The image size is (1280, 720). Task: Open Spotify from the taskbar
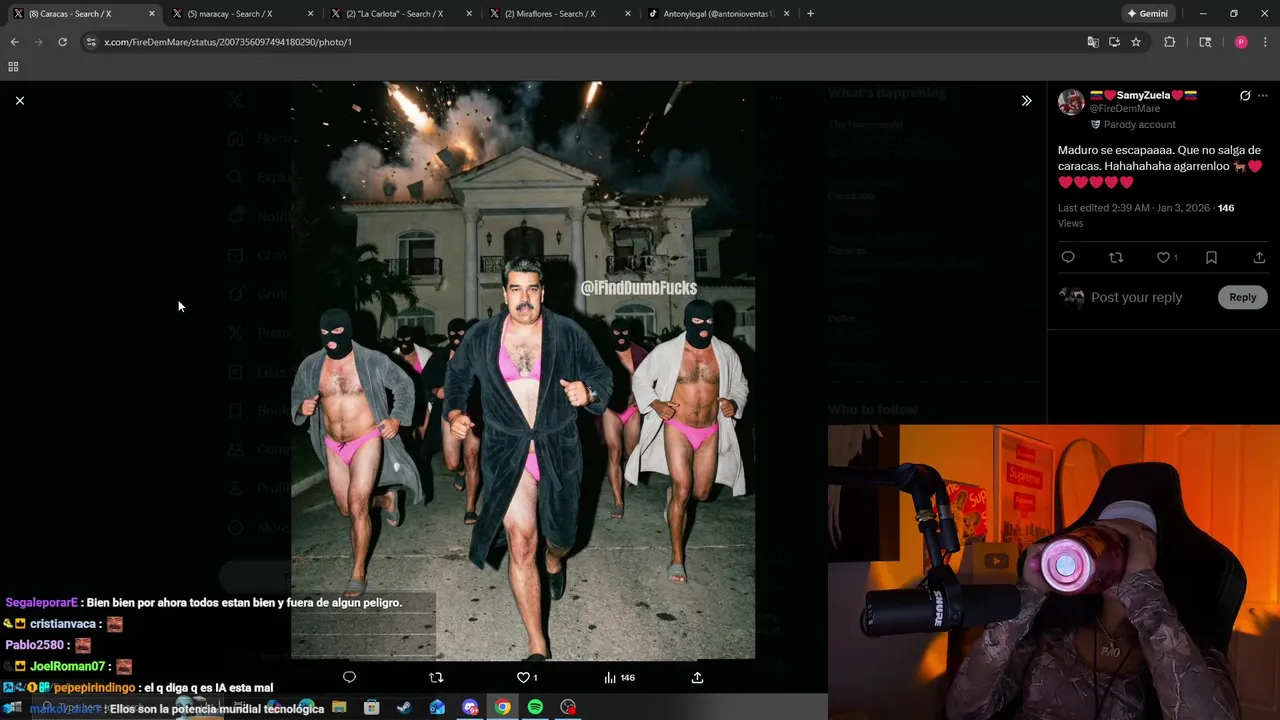point(535,707)
